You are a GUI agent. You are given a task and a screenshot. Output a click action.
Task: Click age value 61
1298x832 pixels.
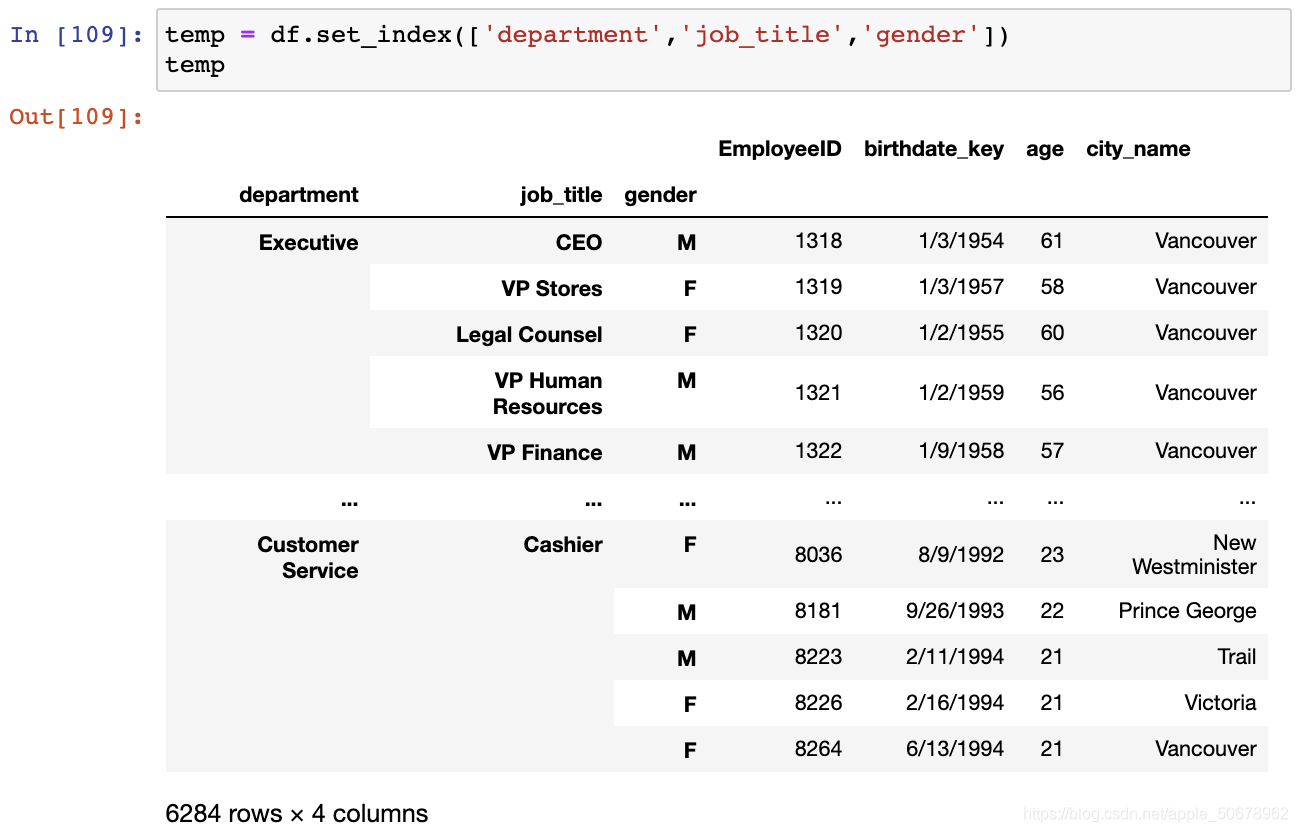pyautogui.click(x=1052, y=241)
